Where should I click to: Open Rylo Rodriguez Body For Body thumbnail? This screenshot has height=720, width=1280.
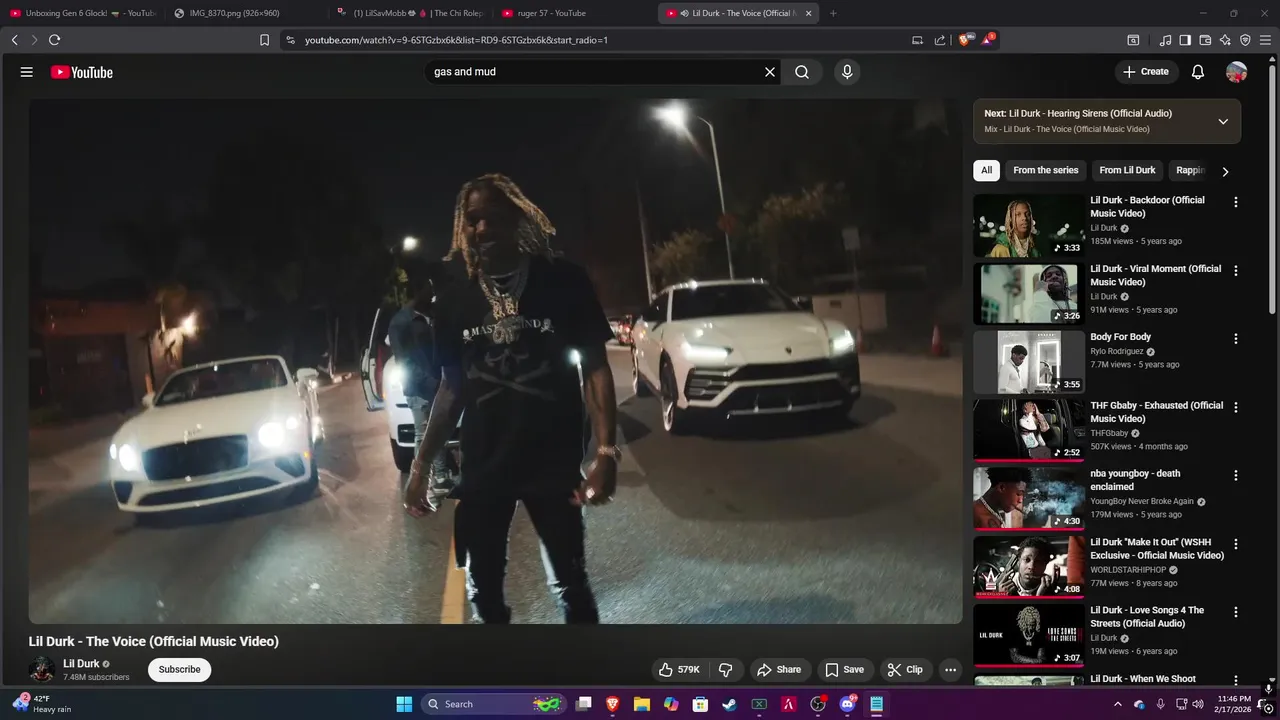coord(1029,362)
